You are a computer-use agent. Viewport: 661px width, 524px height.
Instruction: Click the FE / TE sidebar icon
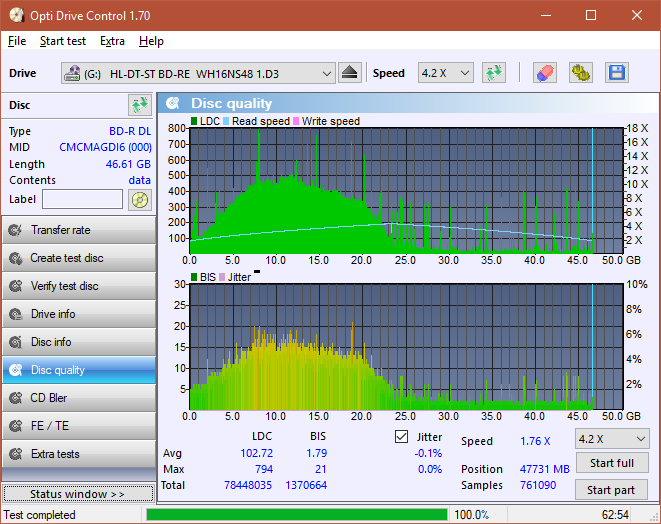[16, 426]
